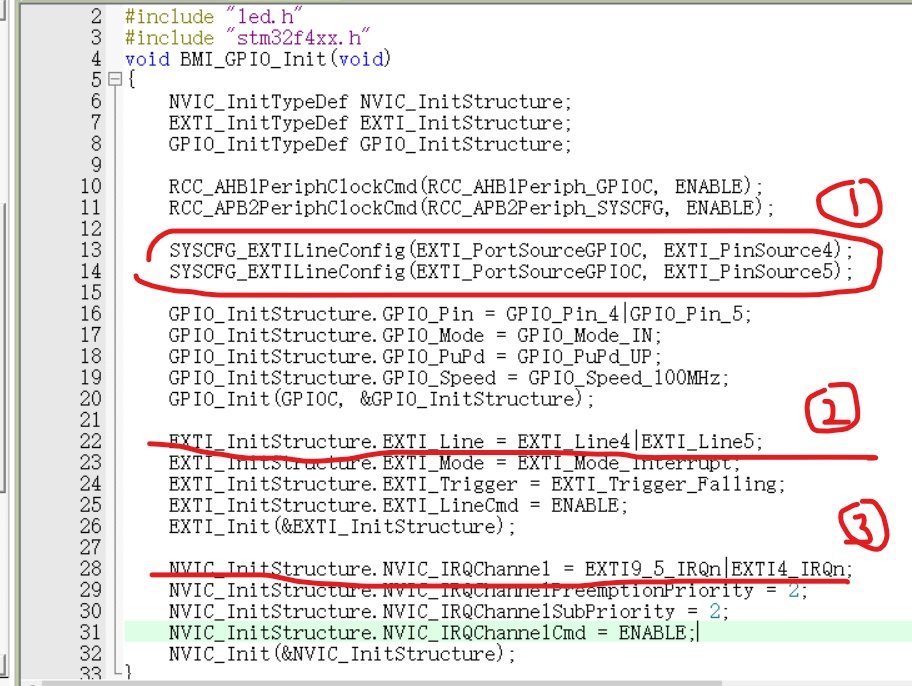The image size is (912, 686).
Task: Click the #include "led.h" line
Action: (x=213, y=16)
